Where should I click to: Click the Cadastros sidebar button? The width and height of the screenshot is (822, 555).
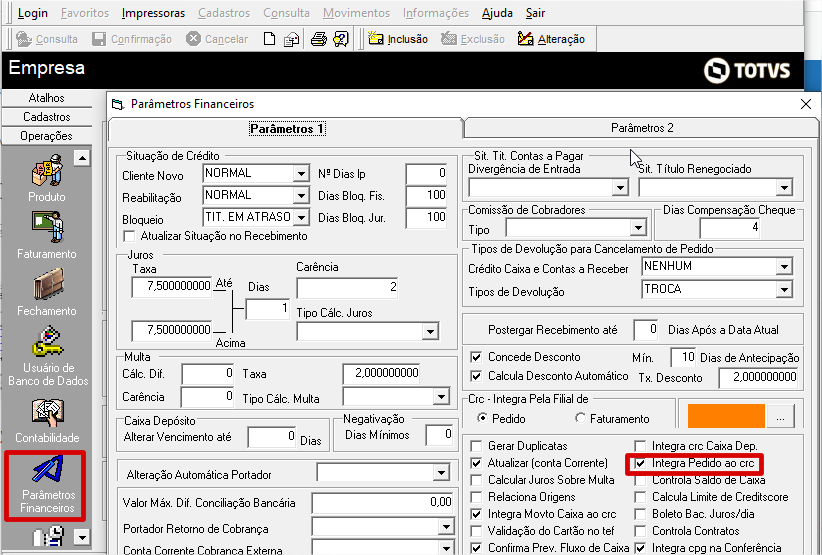click(47, 117)
